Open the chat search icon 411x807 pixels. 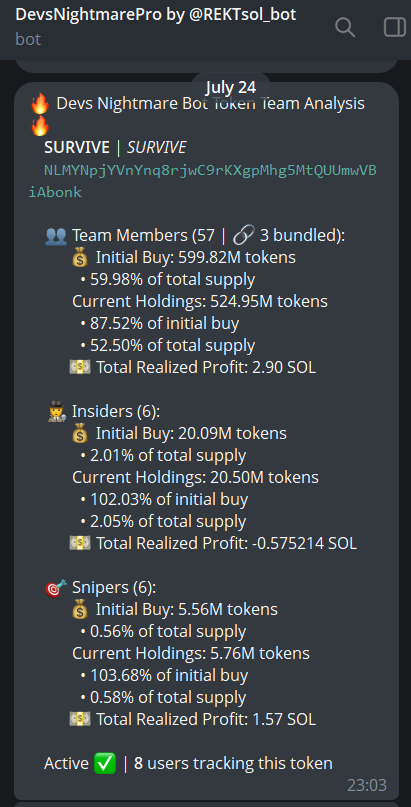[x=345, y=27]
